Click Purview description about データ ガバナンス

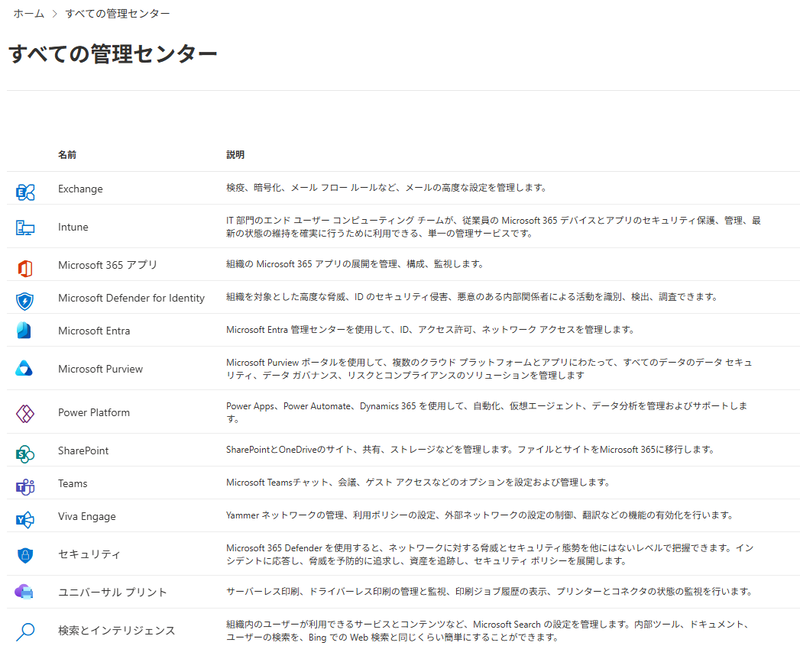tap(490, 369)
